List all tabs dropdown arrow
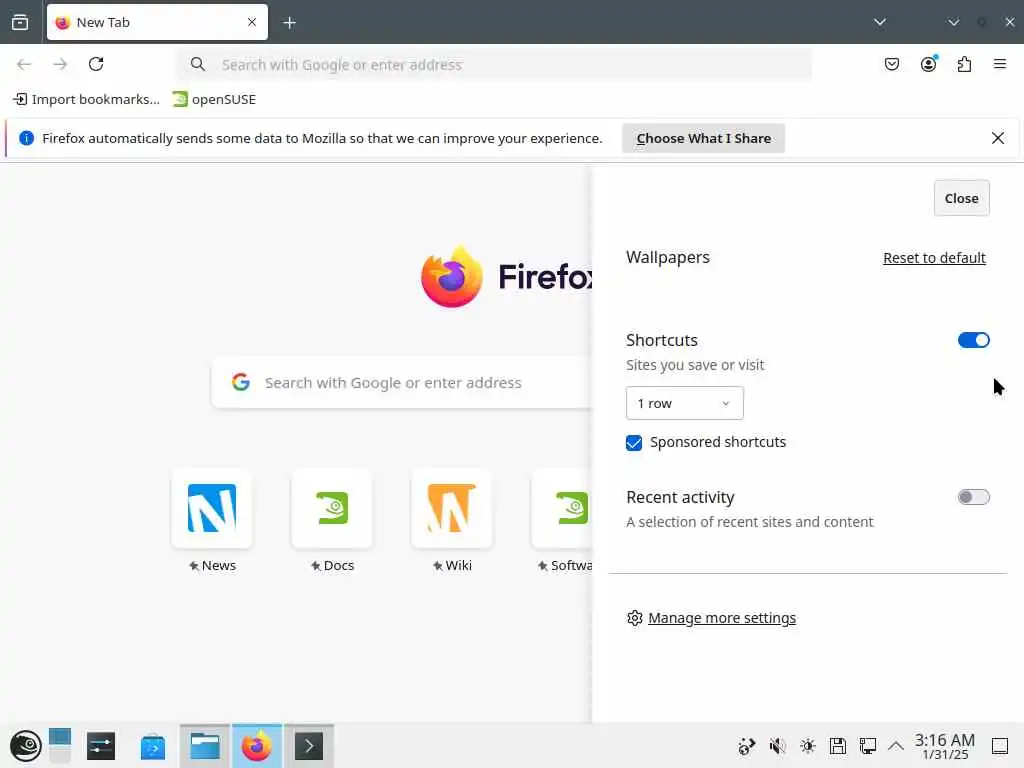 click(x=880, y=22)
